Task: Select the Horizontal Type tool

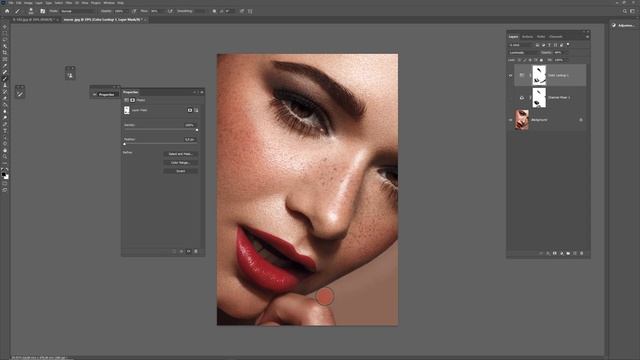Action: [5, 130]
